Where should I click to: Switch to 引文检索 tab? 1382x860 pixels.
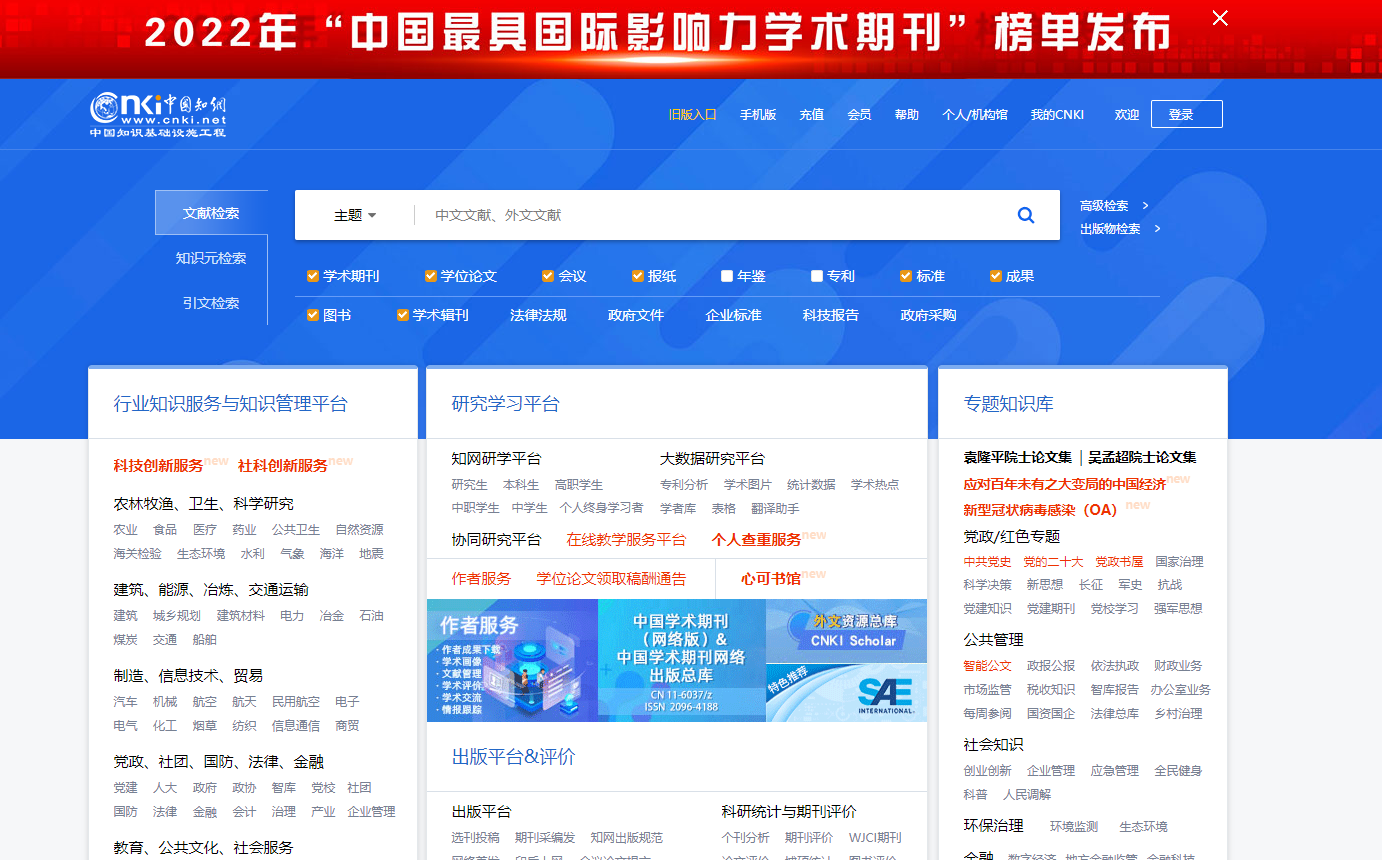point(211,303)
